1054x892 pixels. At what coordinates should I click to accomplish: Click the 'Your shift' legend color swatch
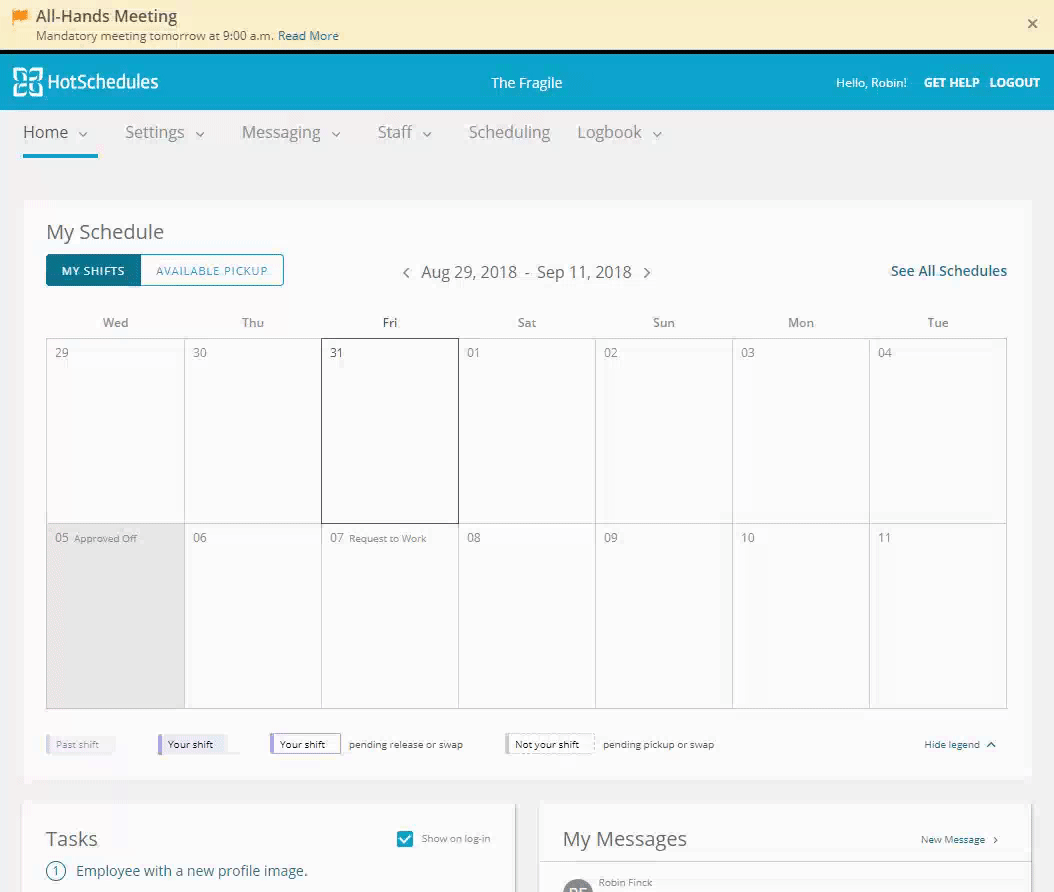(x=192, y=745)
